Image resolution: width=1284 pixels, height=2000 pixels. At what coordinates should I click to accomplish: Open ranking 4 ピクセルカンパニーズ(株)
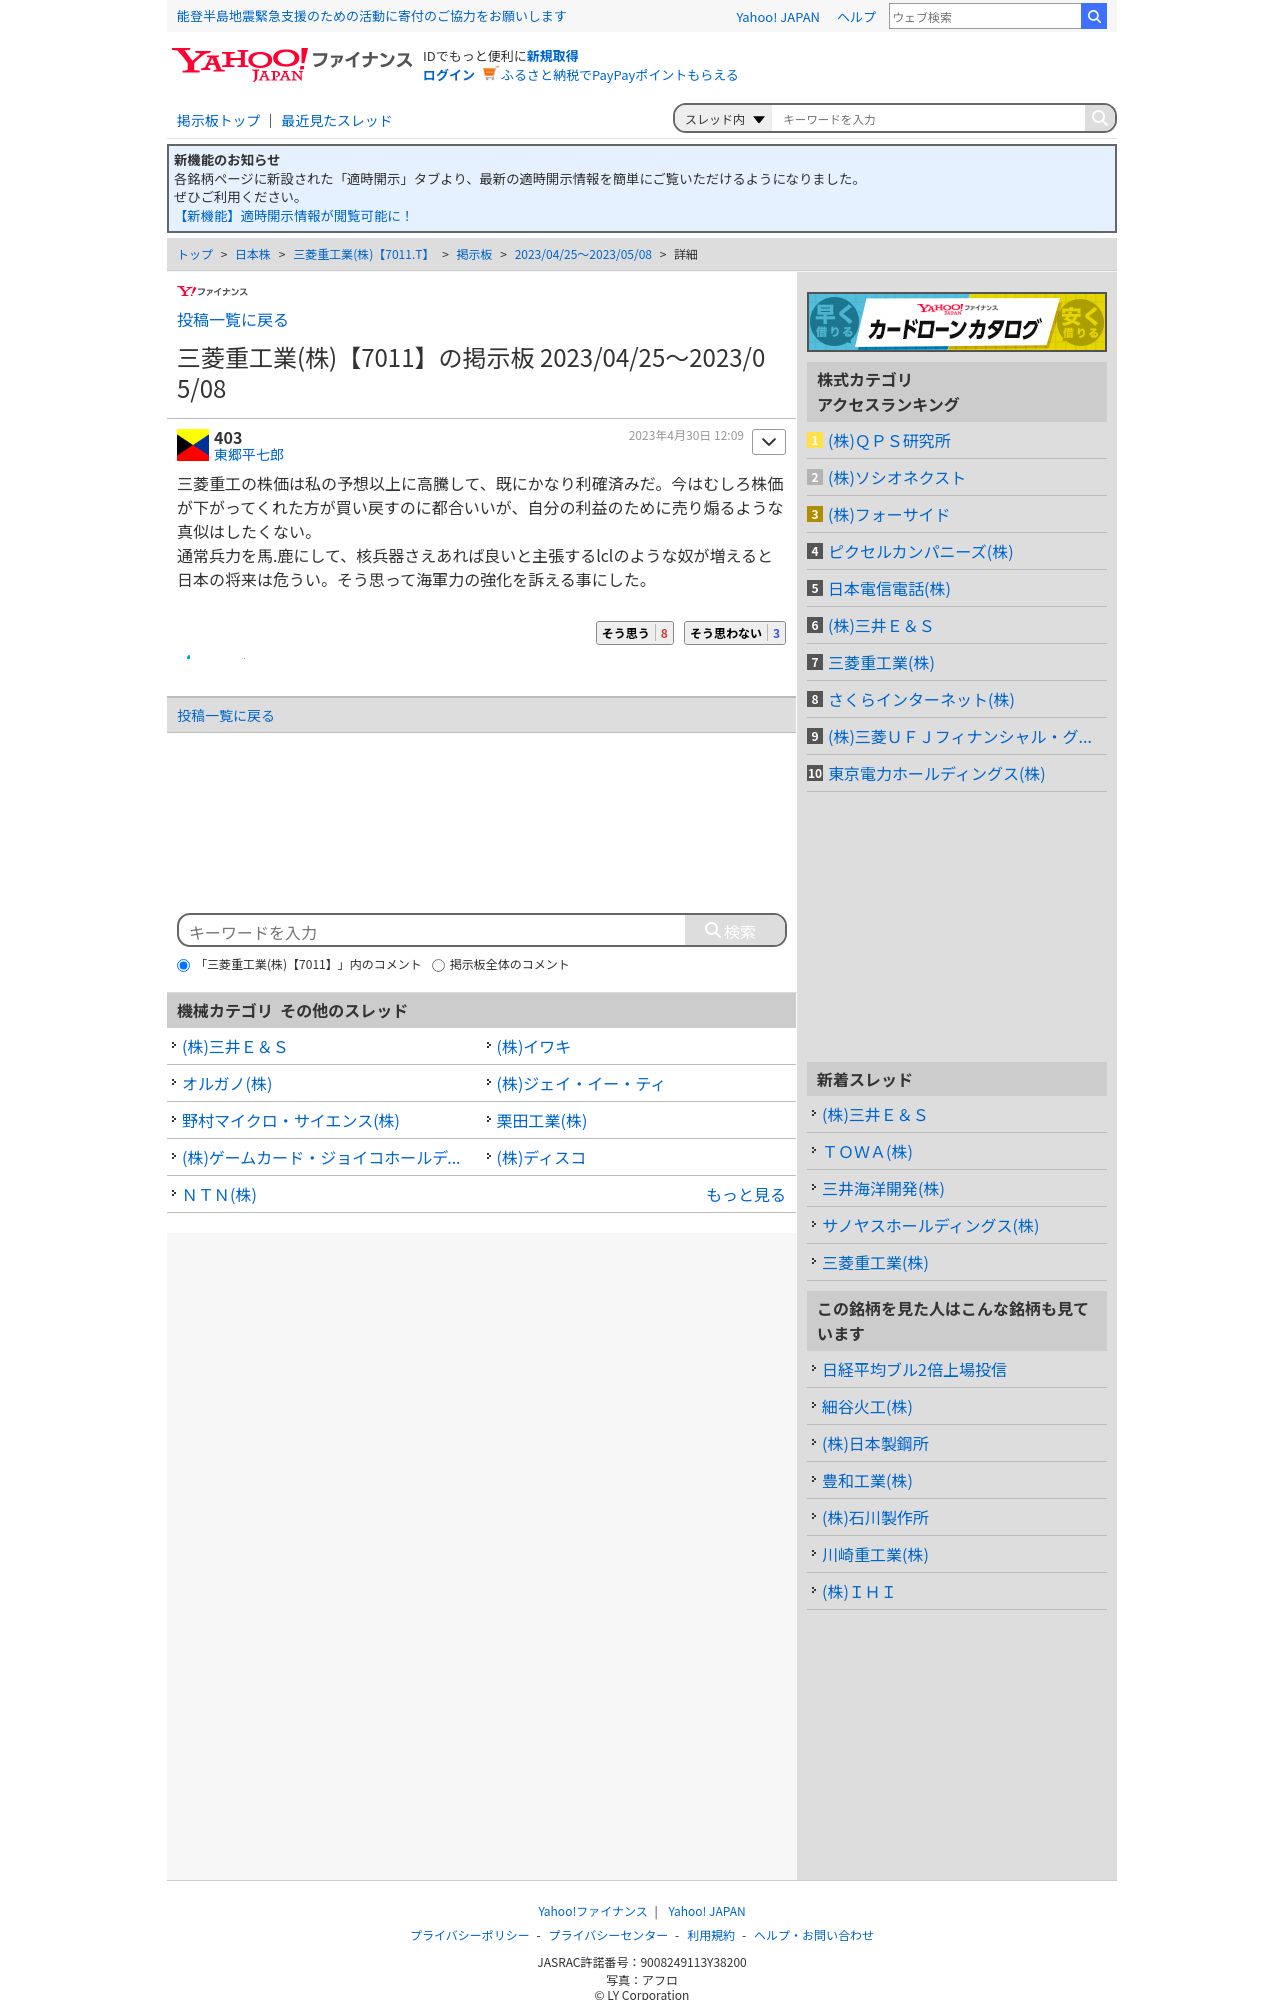(x=920, y=552)
